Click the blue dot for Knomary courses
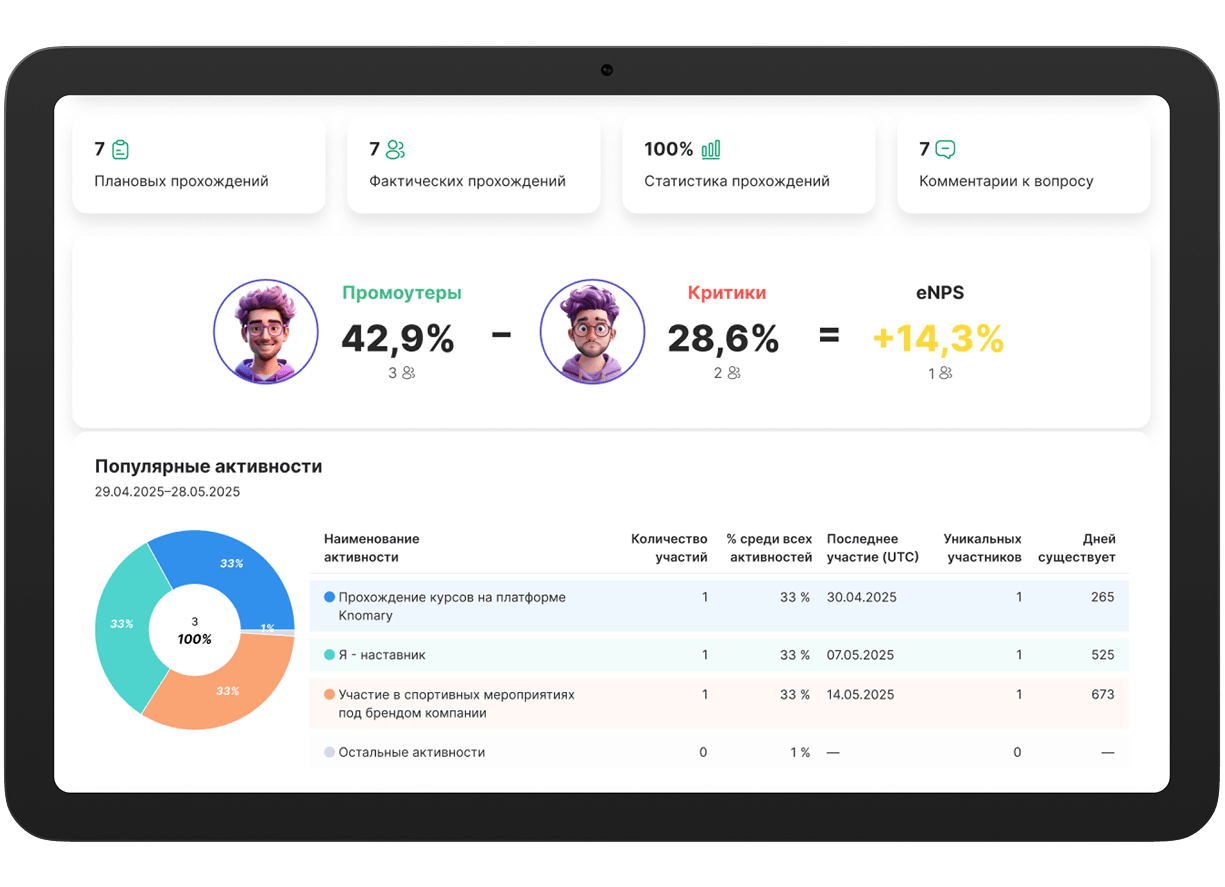1225x887 pixels. pos(330,597)
